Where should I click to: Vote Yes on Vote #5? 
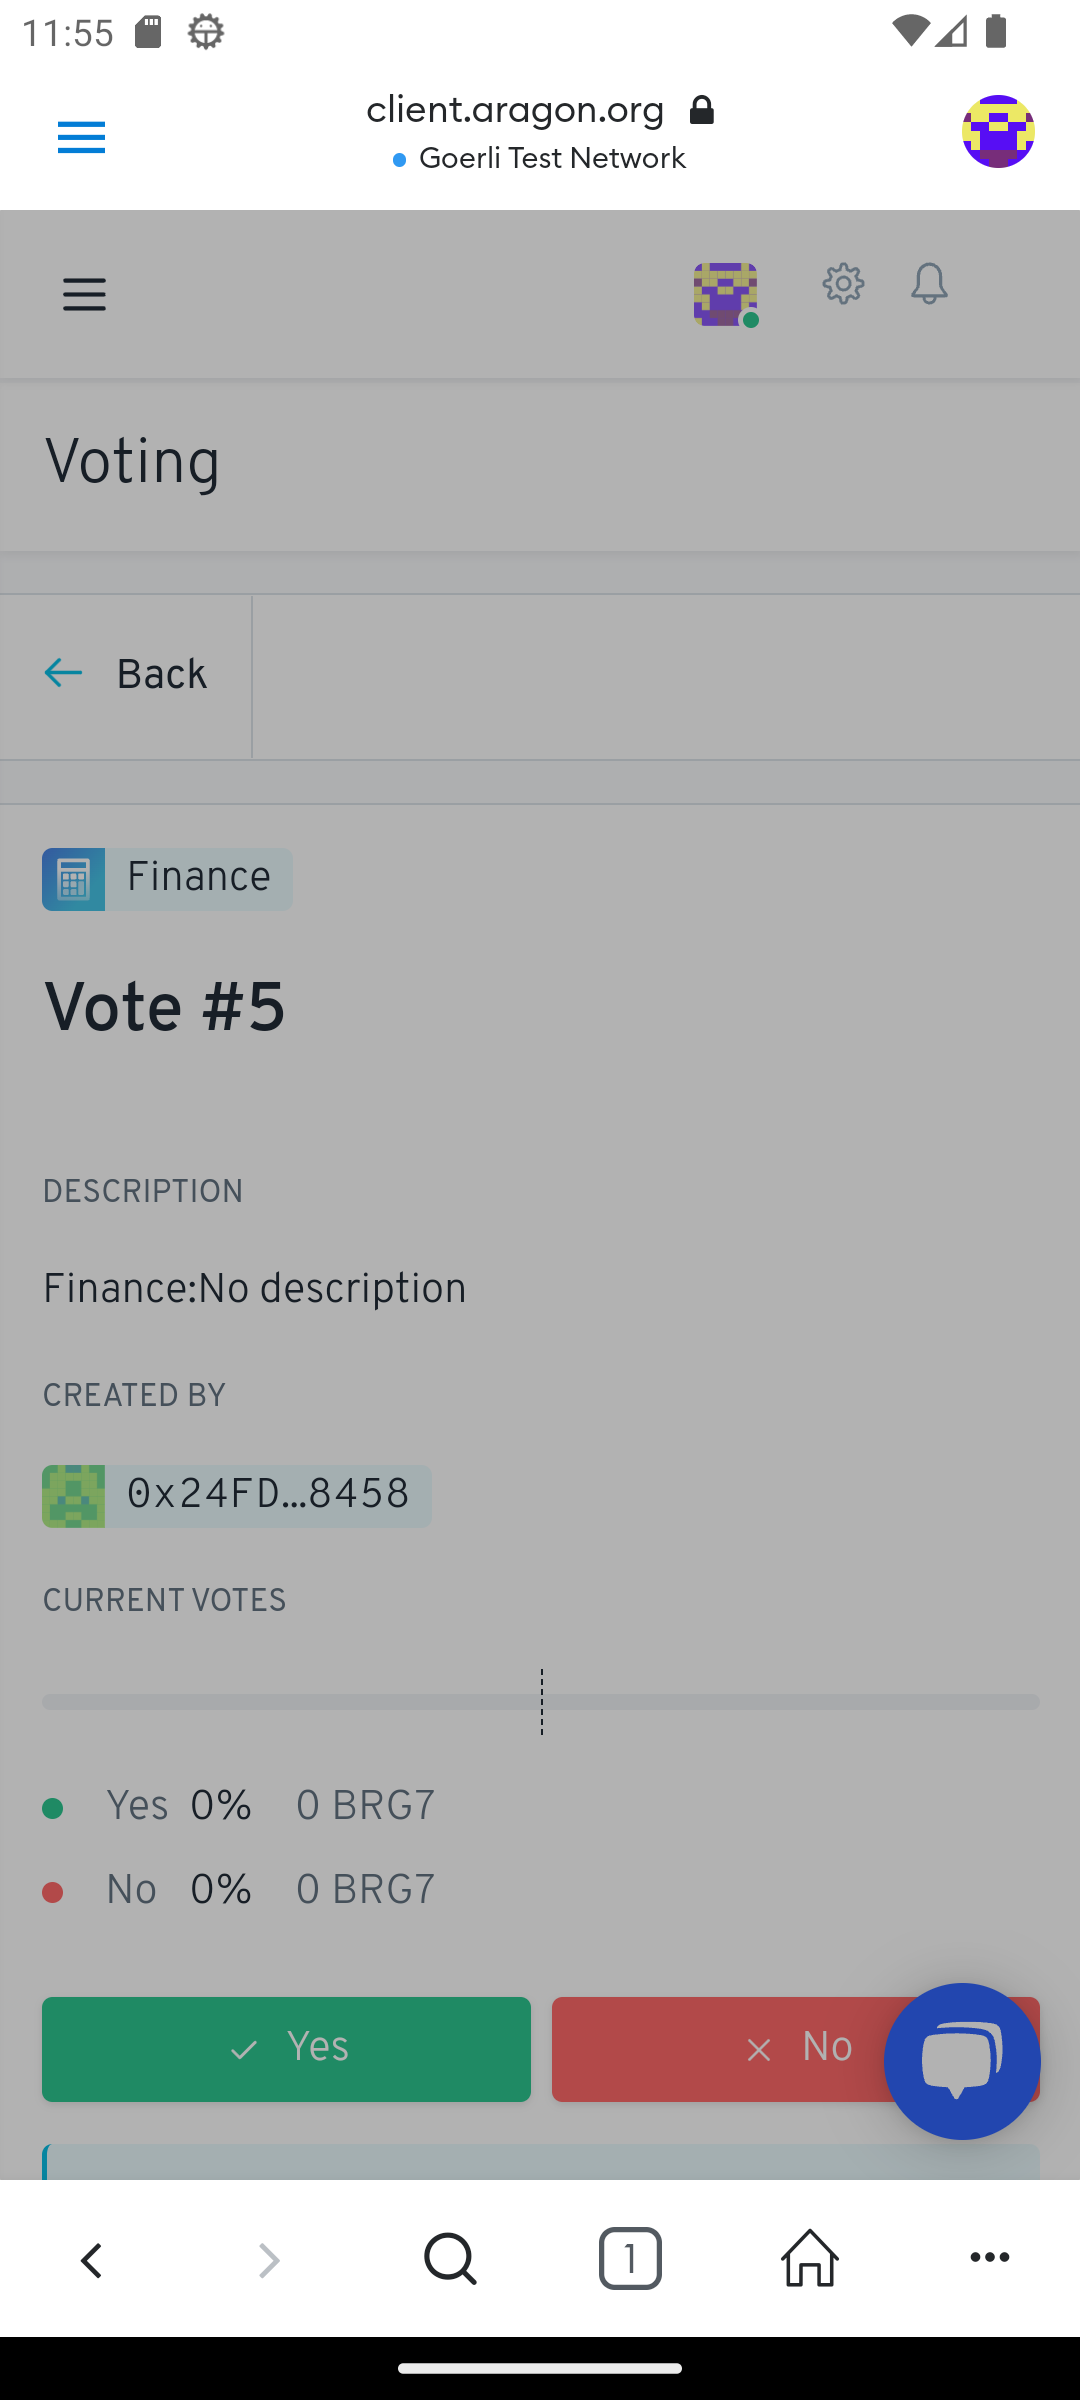[x=286, y=2049]
